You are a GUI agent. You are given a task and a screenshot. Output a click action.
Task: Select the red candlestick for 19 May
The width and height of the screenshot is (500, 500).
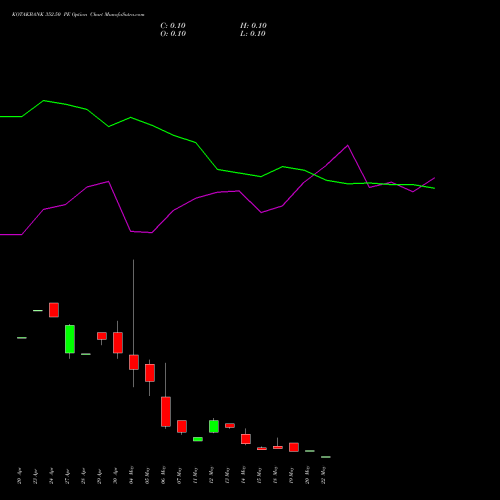coord(294,447)
